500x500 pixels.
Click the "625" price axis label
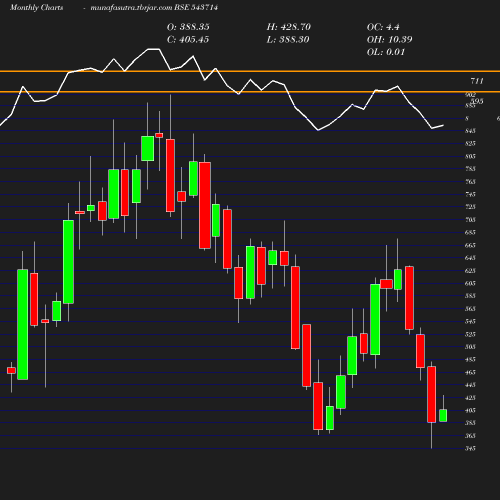click(470, 271)
